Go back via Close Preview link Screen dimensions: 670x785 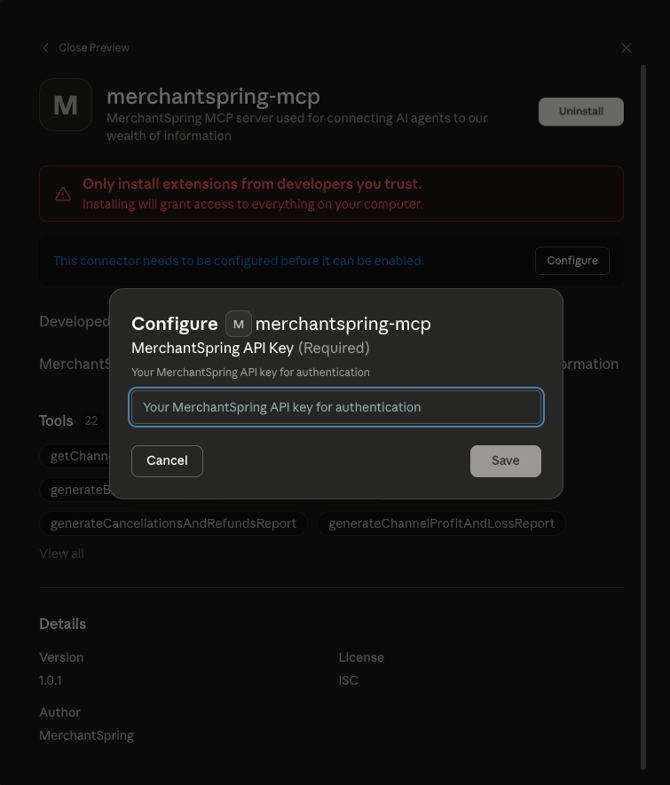[x=94, y=48]
